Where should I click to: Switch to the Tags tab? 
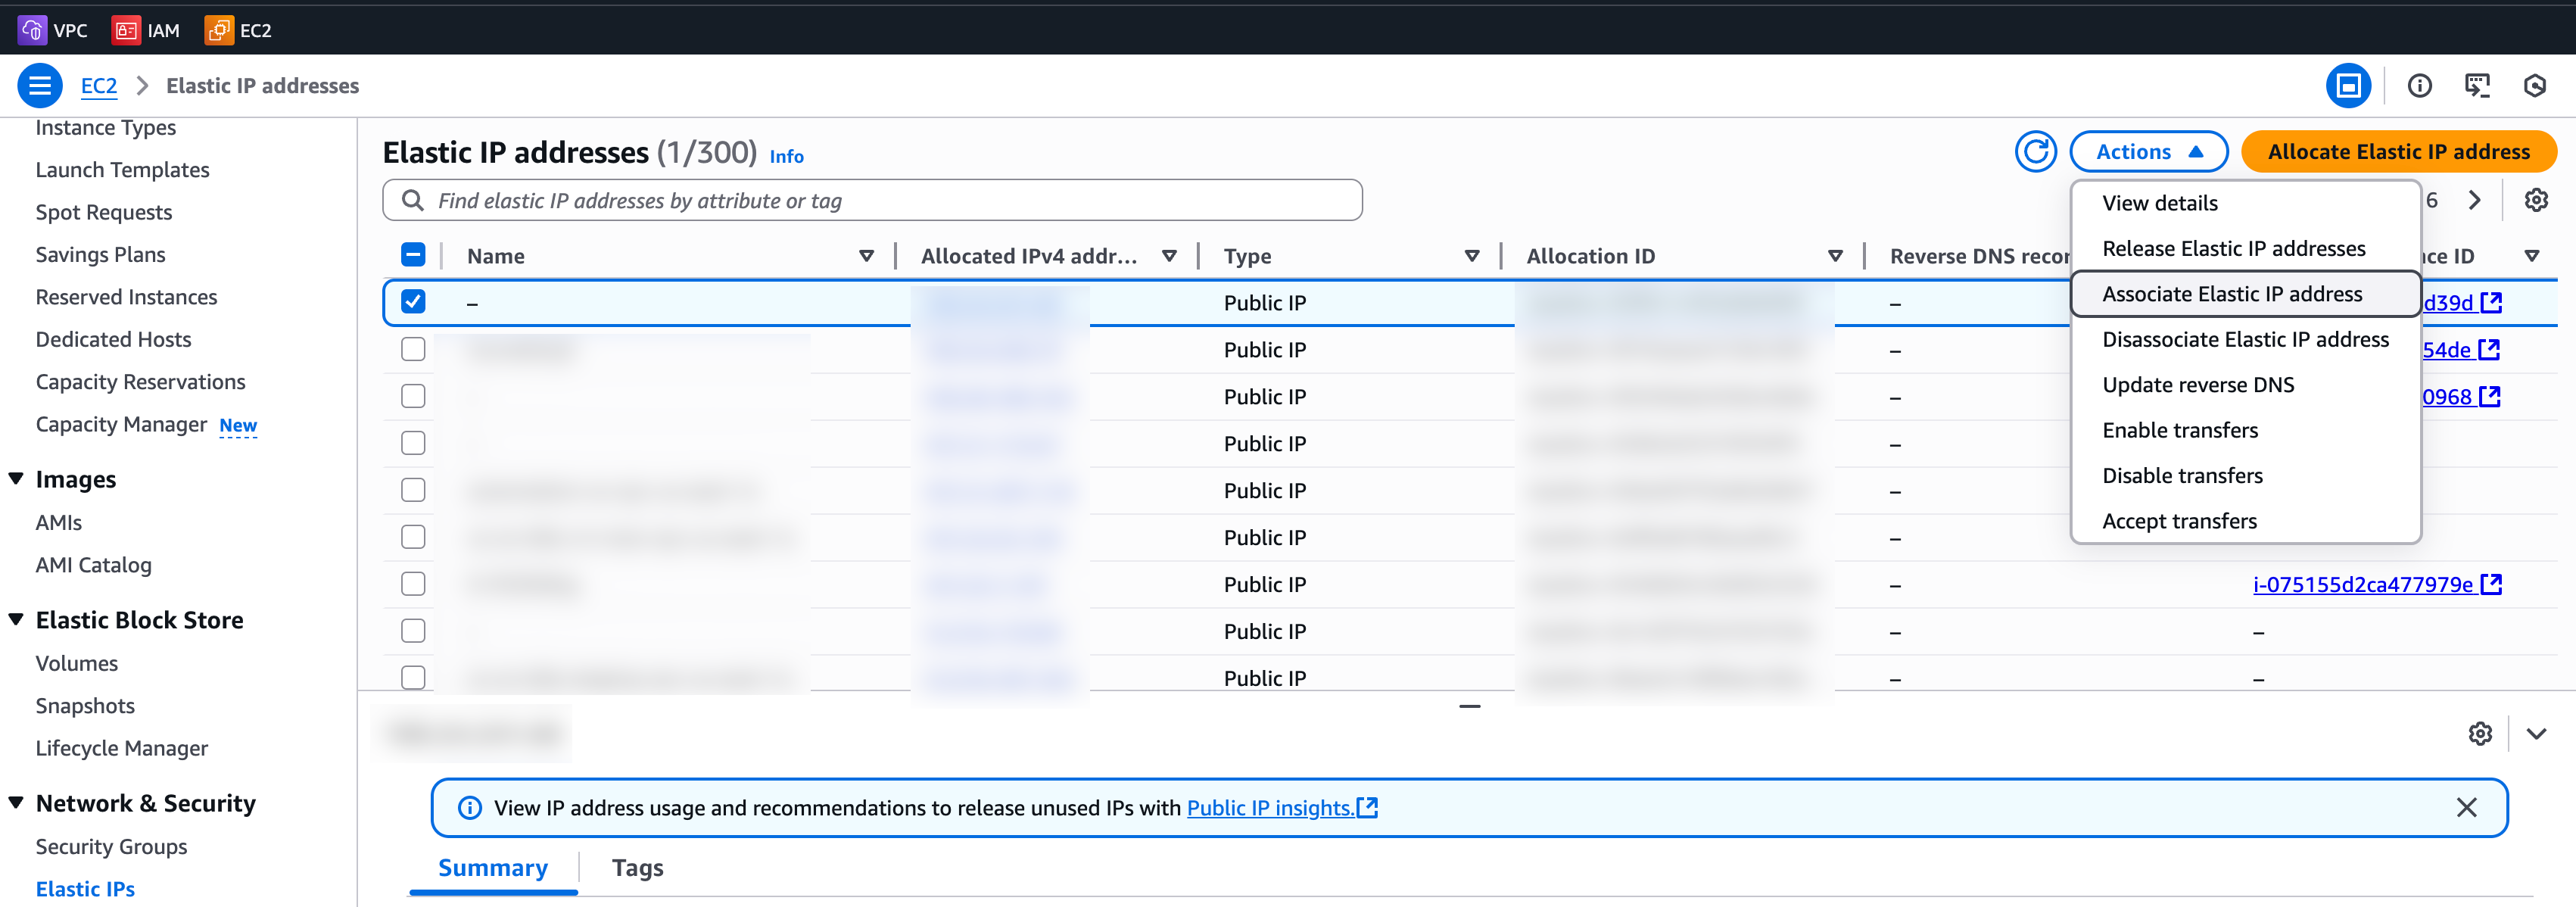tap(637, 867)
